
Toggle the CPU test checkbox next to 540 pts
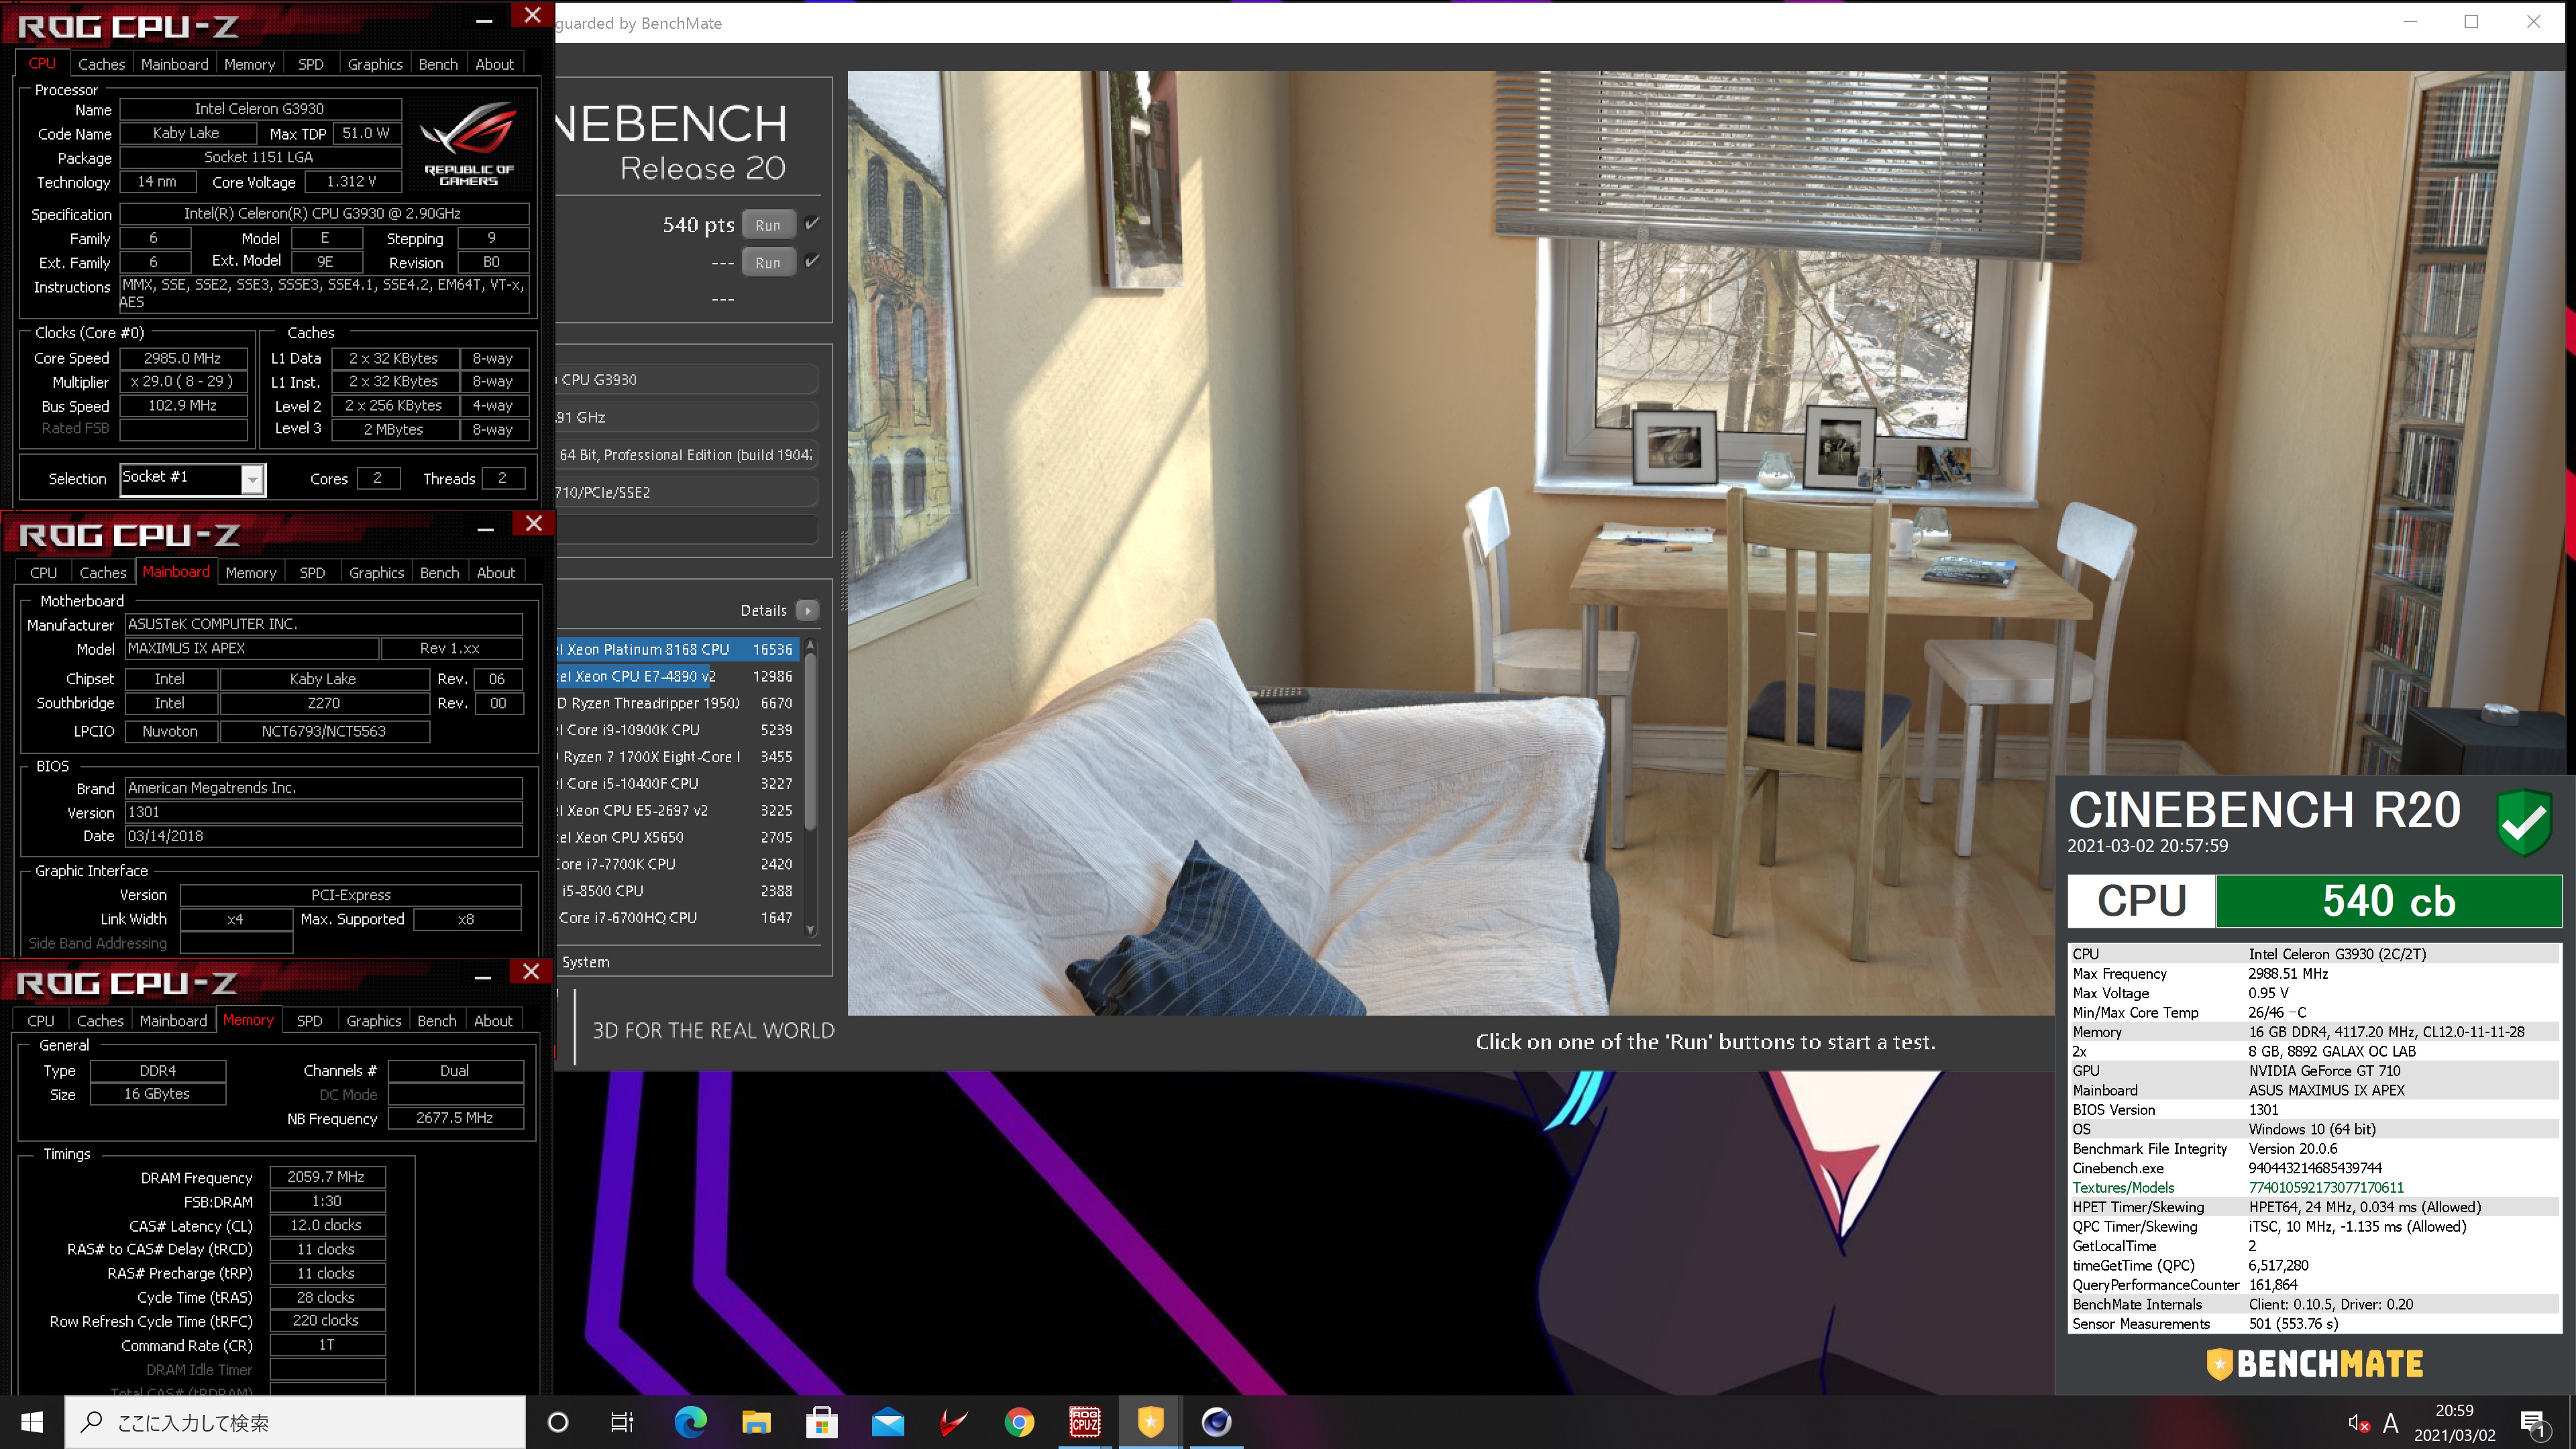[x=812, y=224]
